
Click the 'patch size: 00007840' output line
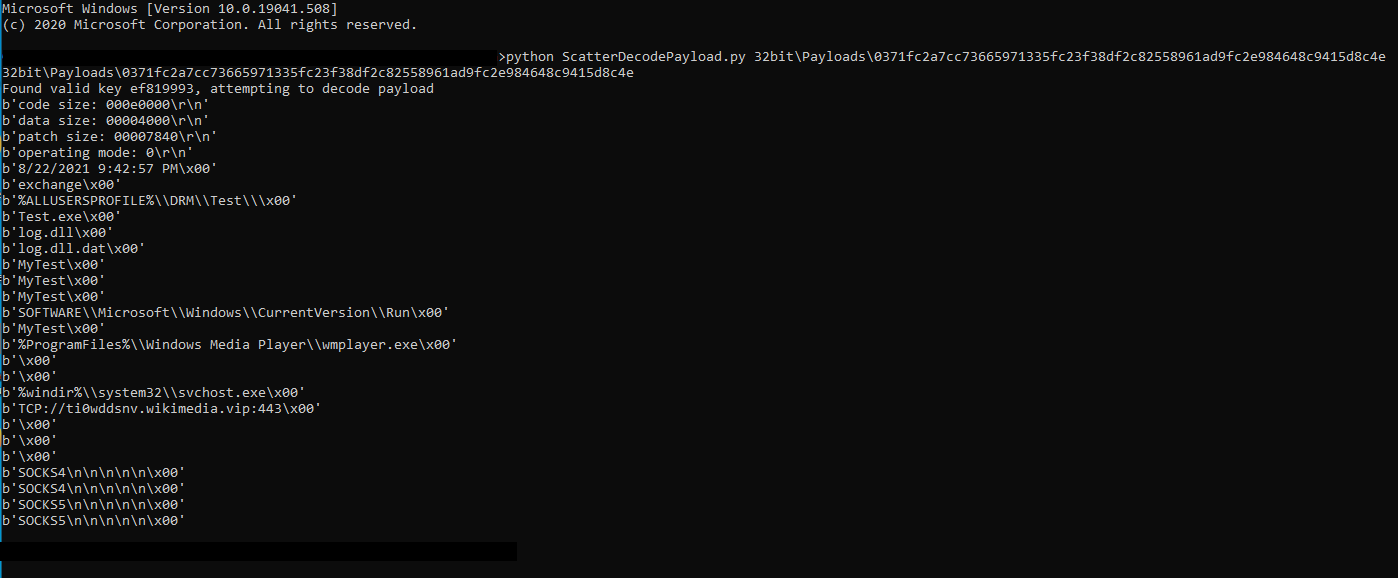[109, 137]
